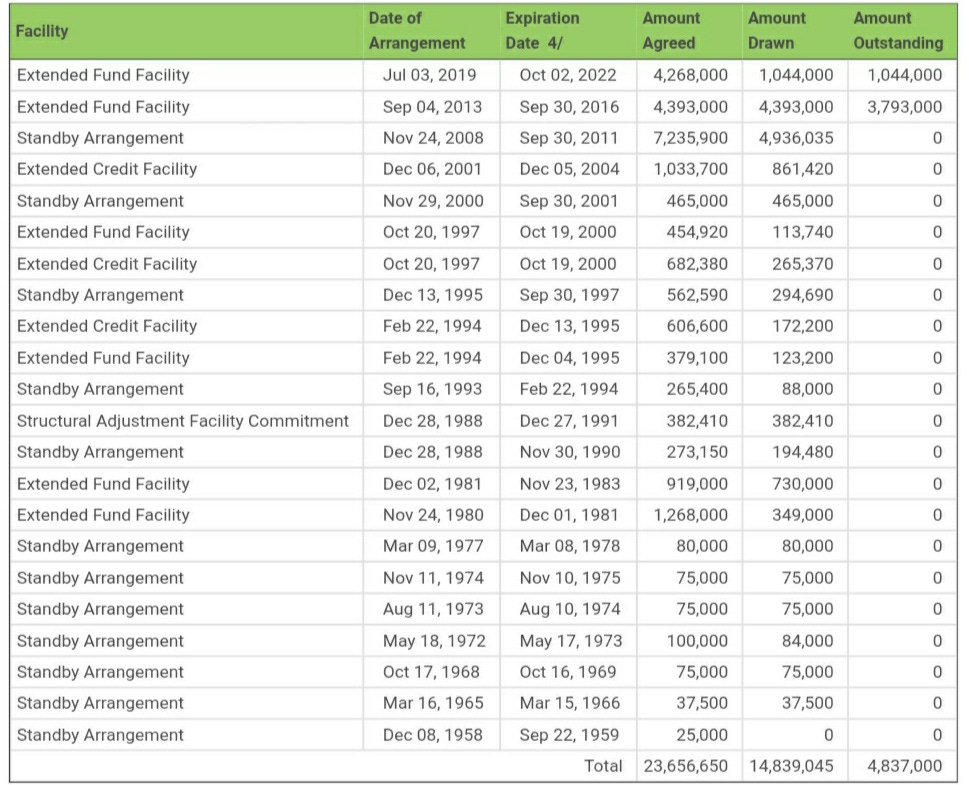The width and height of the screenshot is (969, 785).
Task: Click the Feb 22, 1994 expiration date
Action: [x=569, y=389]
